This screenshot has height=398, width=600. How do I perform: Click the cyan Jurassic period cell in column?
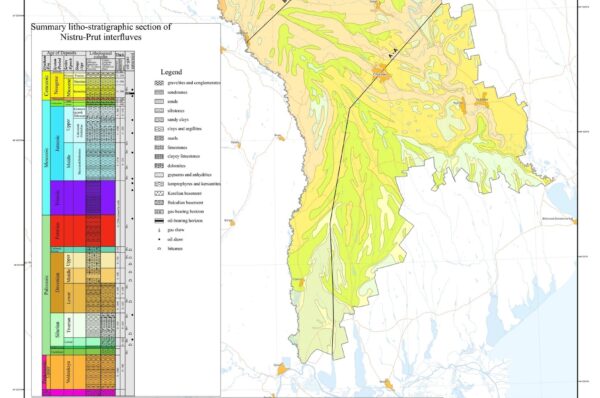click(x=57, y=142)
